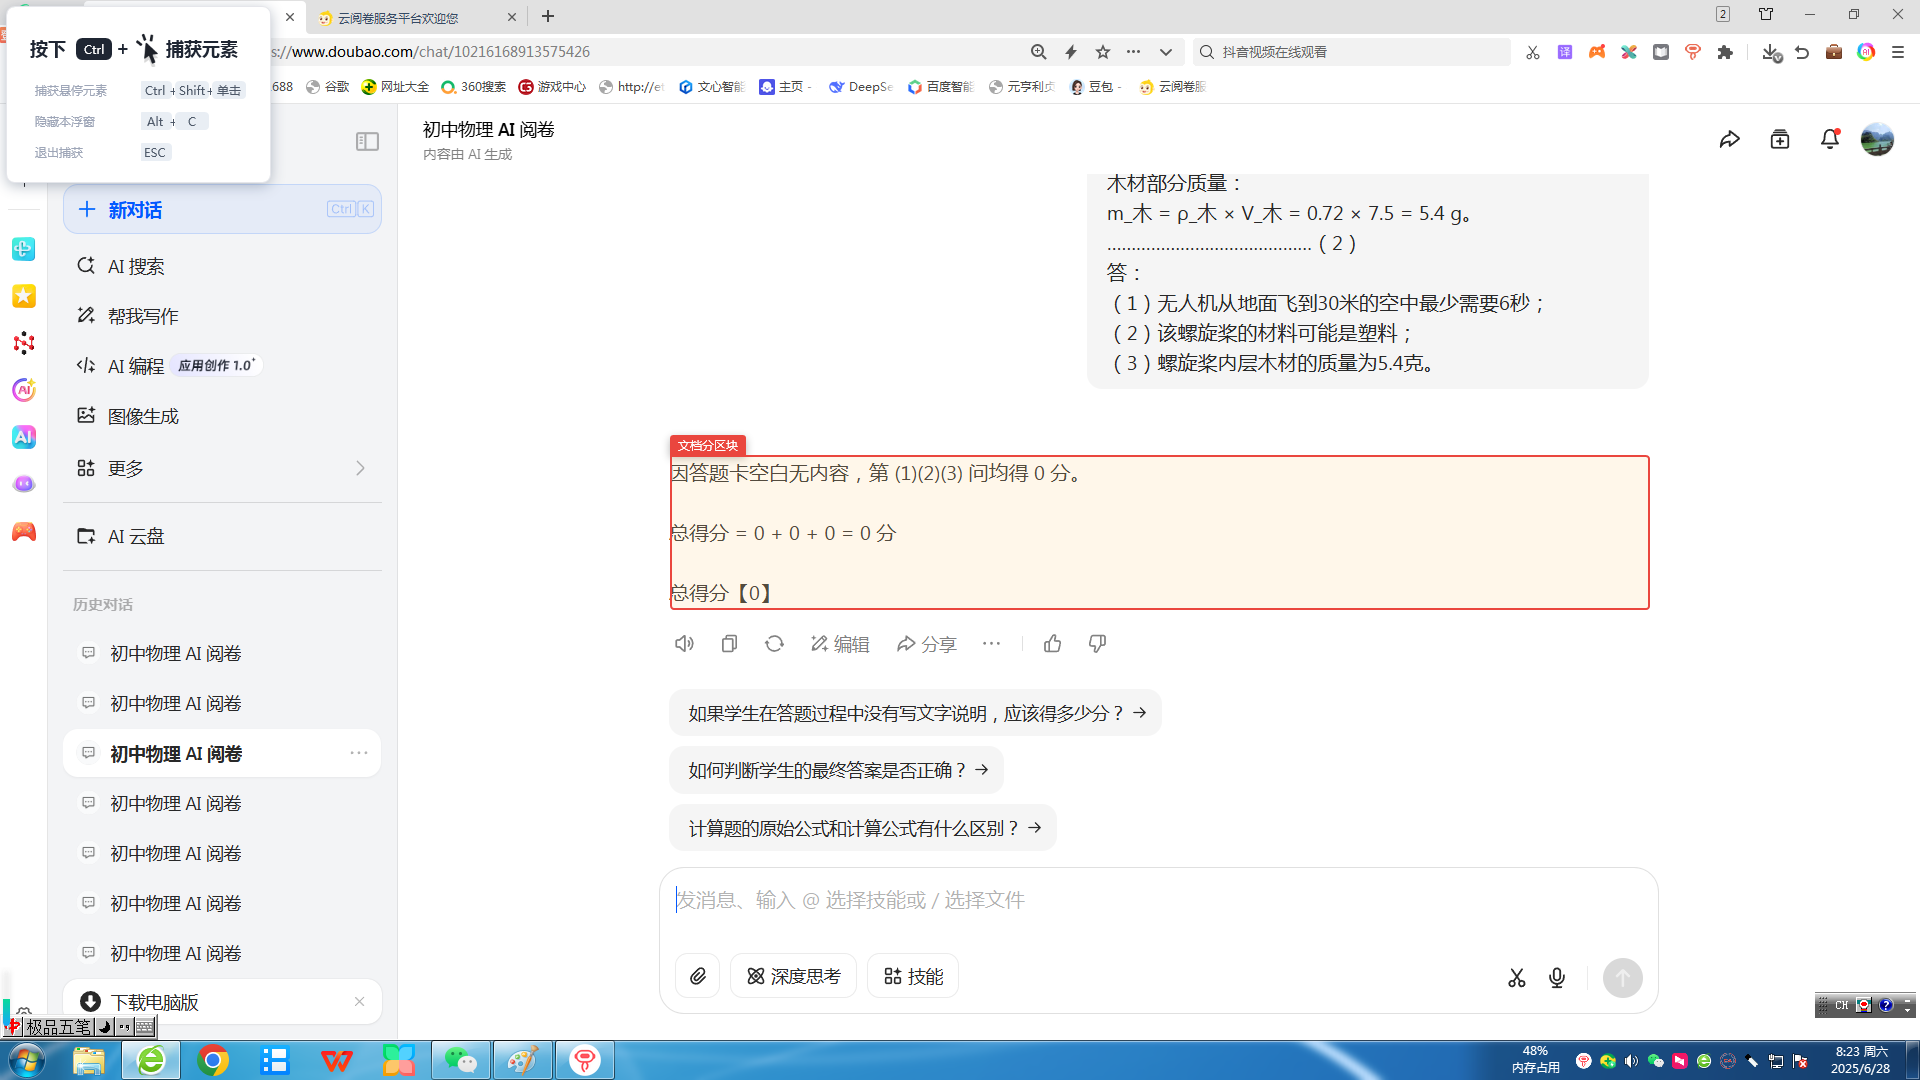Image resolution: width=1920 pixels, height=1080 pixels.
Task: Open more options for the selected chat history item
Action: [x=359, y=753]
